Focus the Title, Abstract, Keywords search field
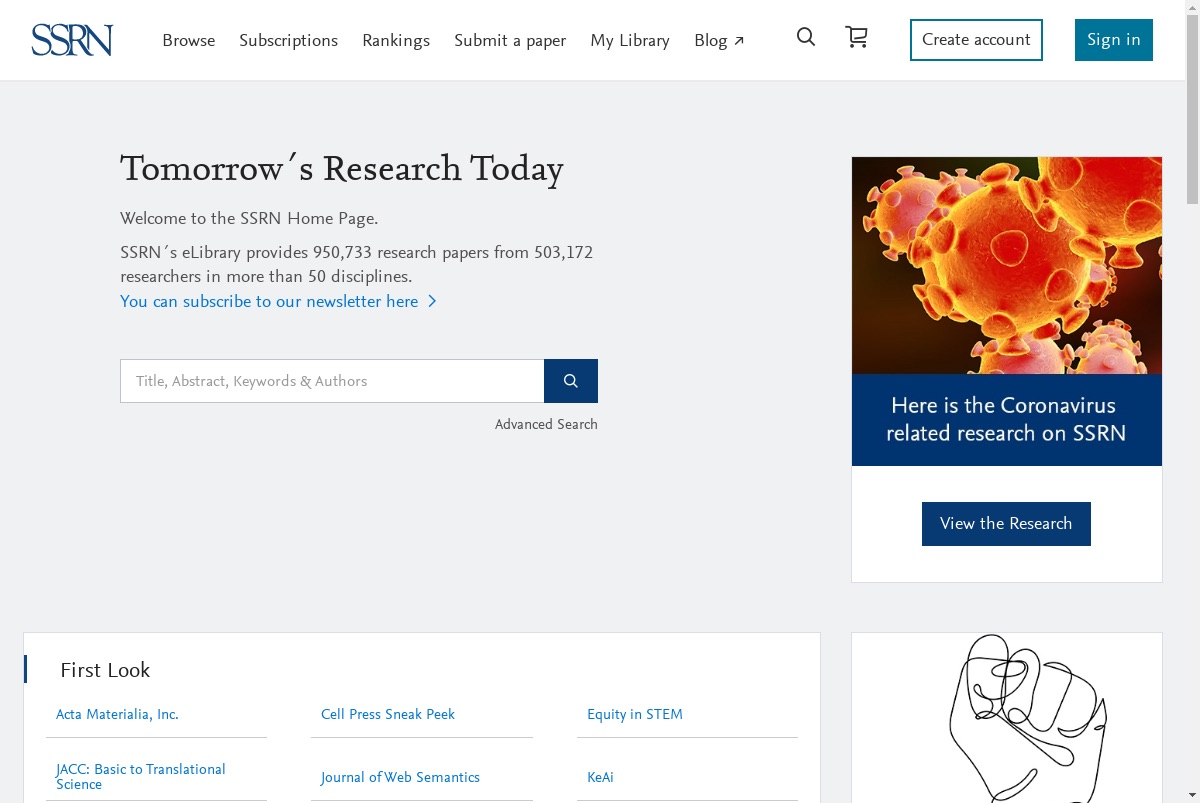 coord(332,381)
